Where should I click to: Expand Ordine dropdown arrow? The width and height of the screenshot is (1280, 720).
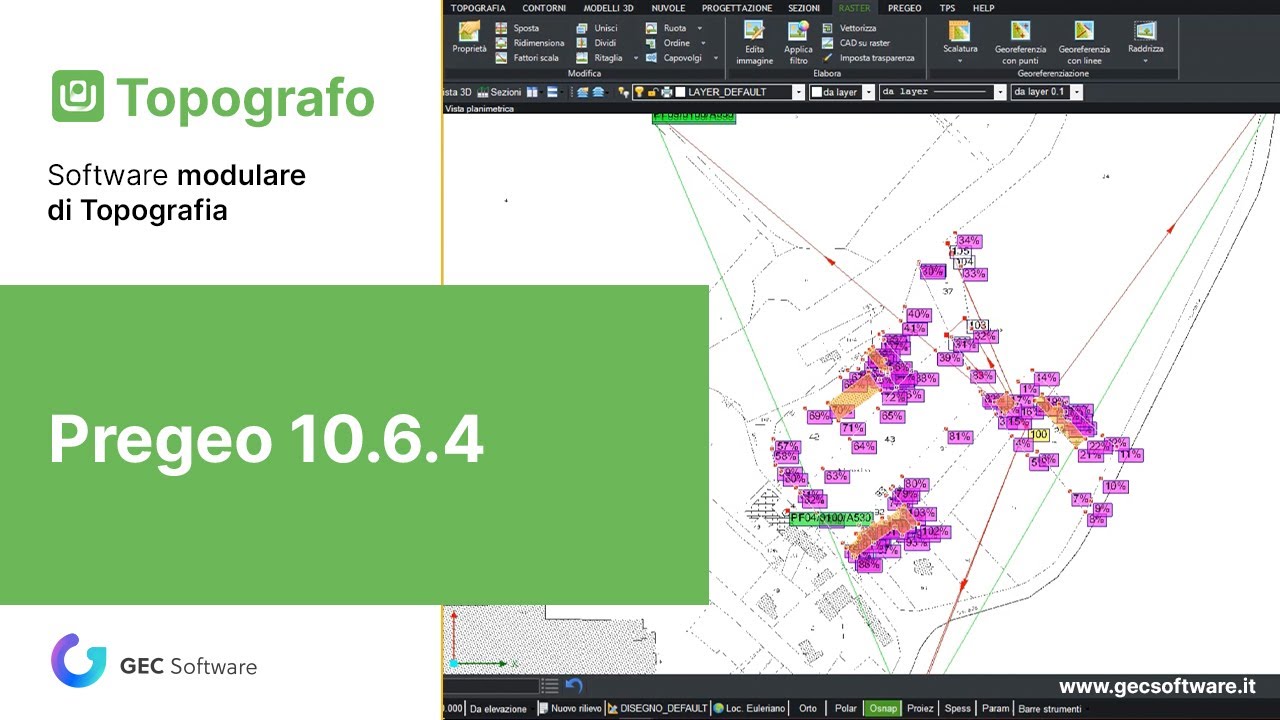point(703,43)
